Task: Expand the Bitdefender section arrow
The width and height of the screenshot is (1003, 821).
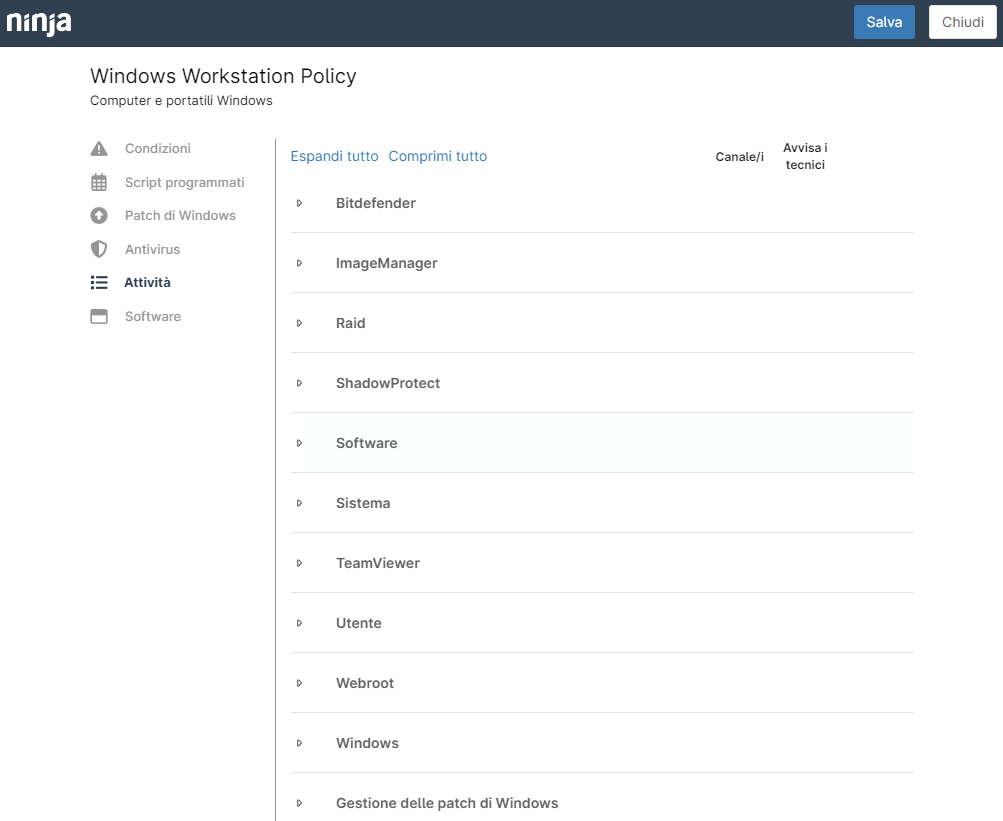Action: [x=299, y=203]
